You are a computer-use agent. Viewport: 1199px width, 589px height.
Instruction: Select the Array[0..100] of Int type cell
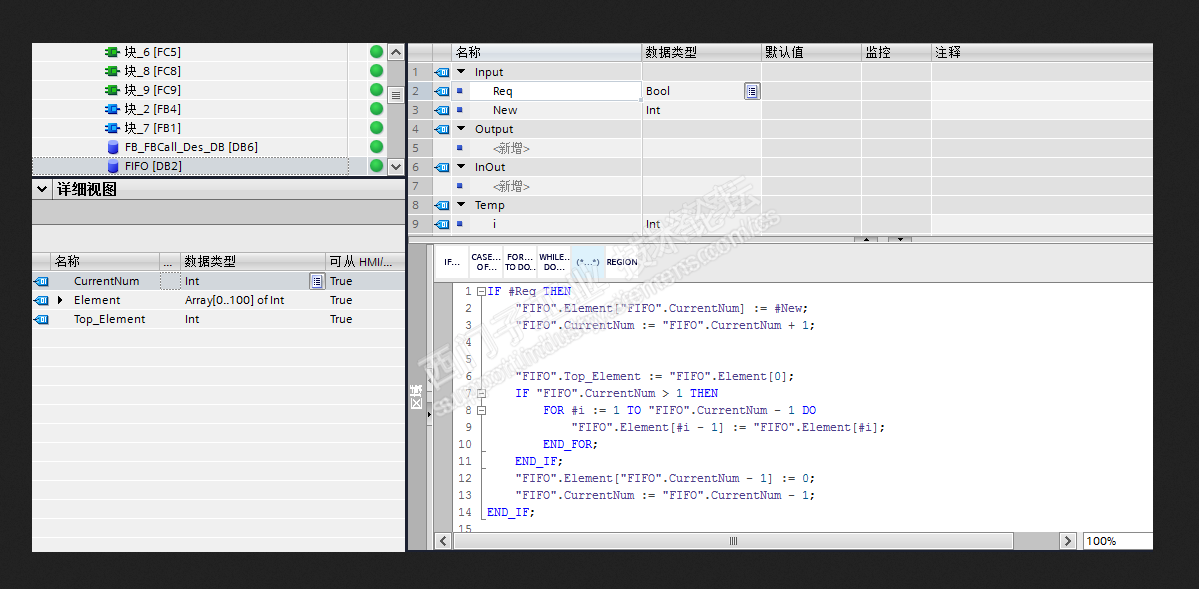tap(252, 301)
